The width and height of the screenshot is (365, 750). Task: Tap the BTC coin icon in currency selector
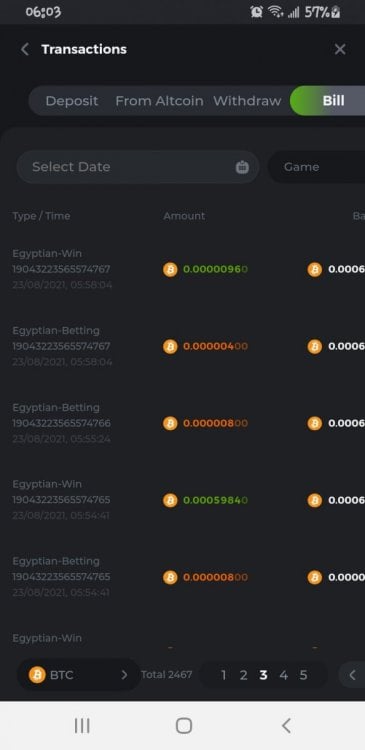pyautogui.click(x=37, y=675)
